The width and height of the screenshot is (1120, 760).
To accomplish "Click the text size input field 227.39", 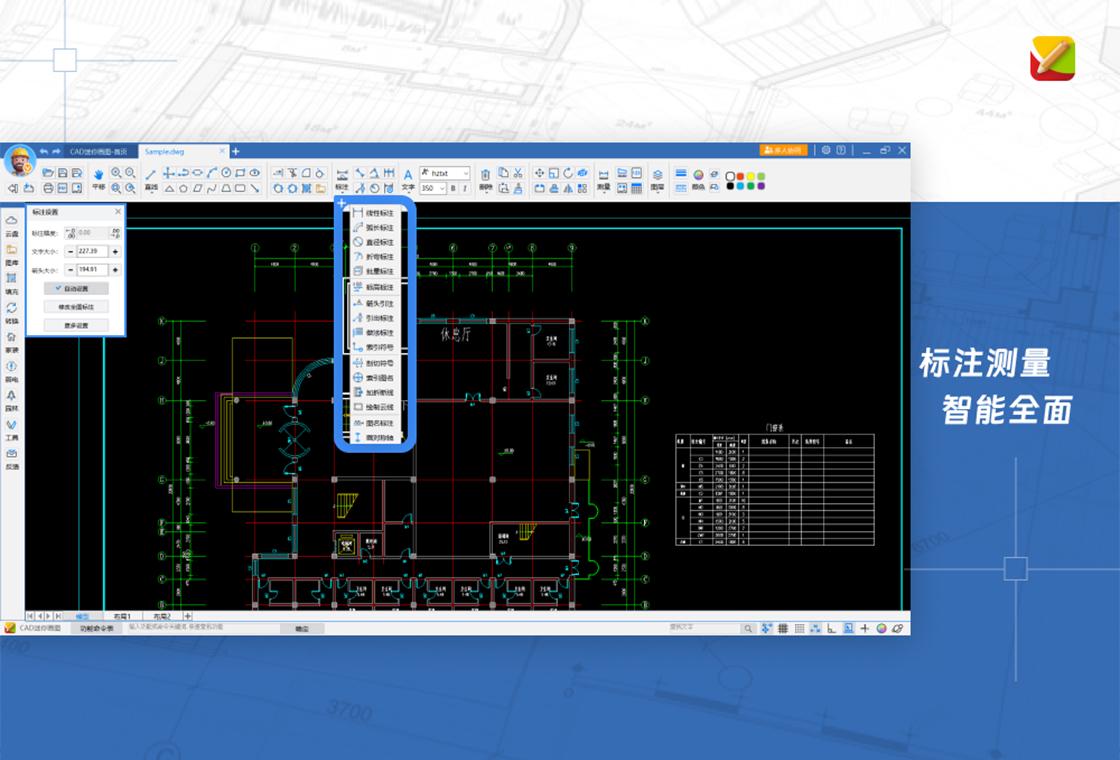I will click(92, 251).
